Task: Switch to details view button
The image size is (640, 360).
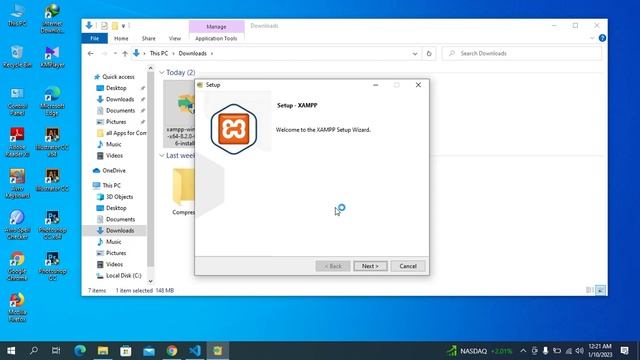Action: tap(589, 290)
